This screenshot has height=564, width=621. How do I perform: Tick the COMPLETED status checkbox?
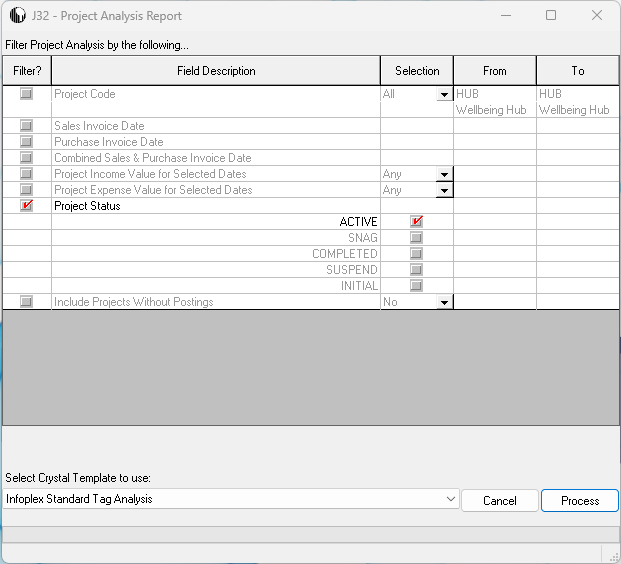point(416,254)
